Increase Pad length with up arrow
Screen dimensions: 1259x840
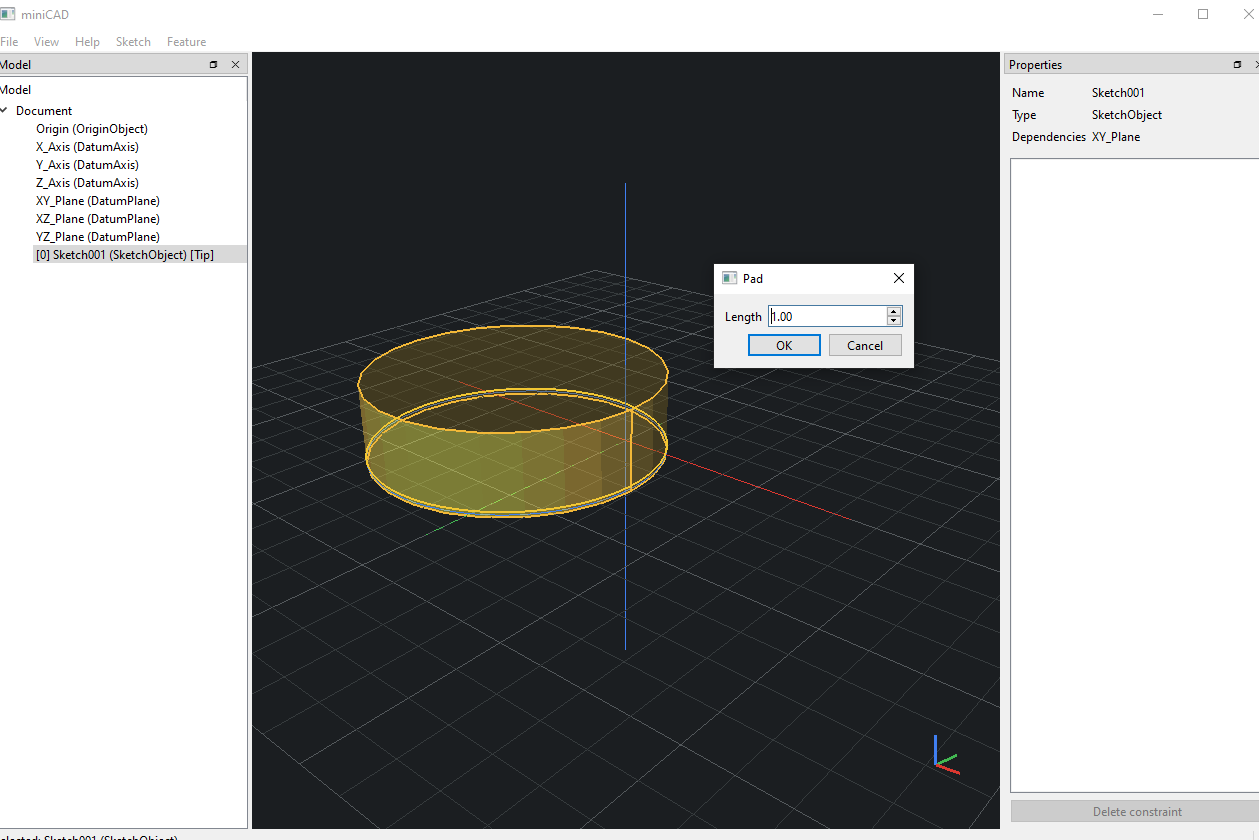tap(894, 311)
